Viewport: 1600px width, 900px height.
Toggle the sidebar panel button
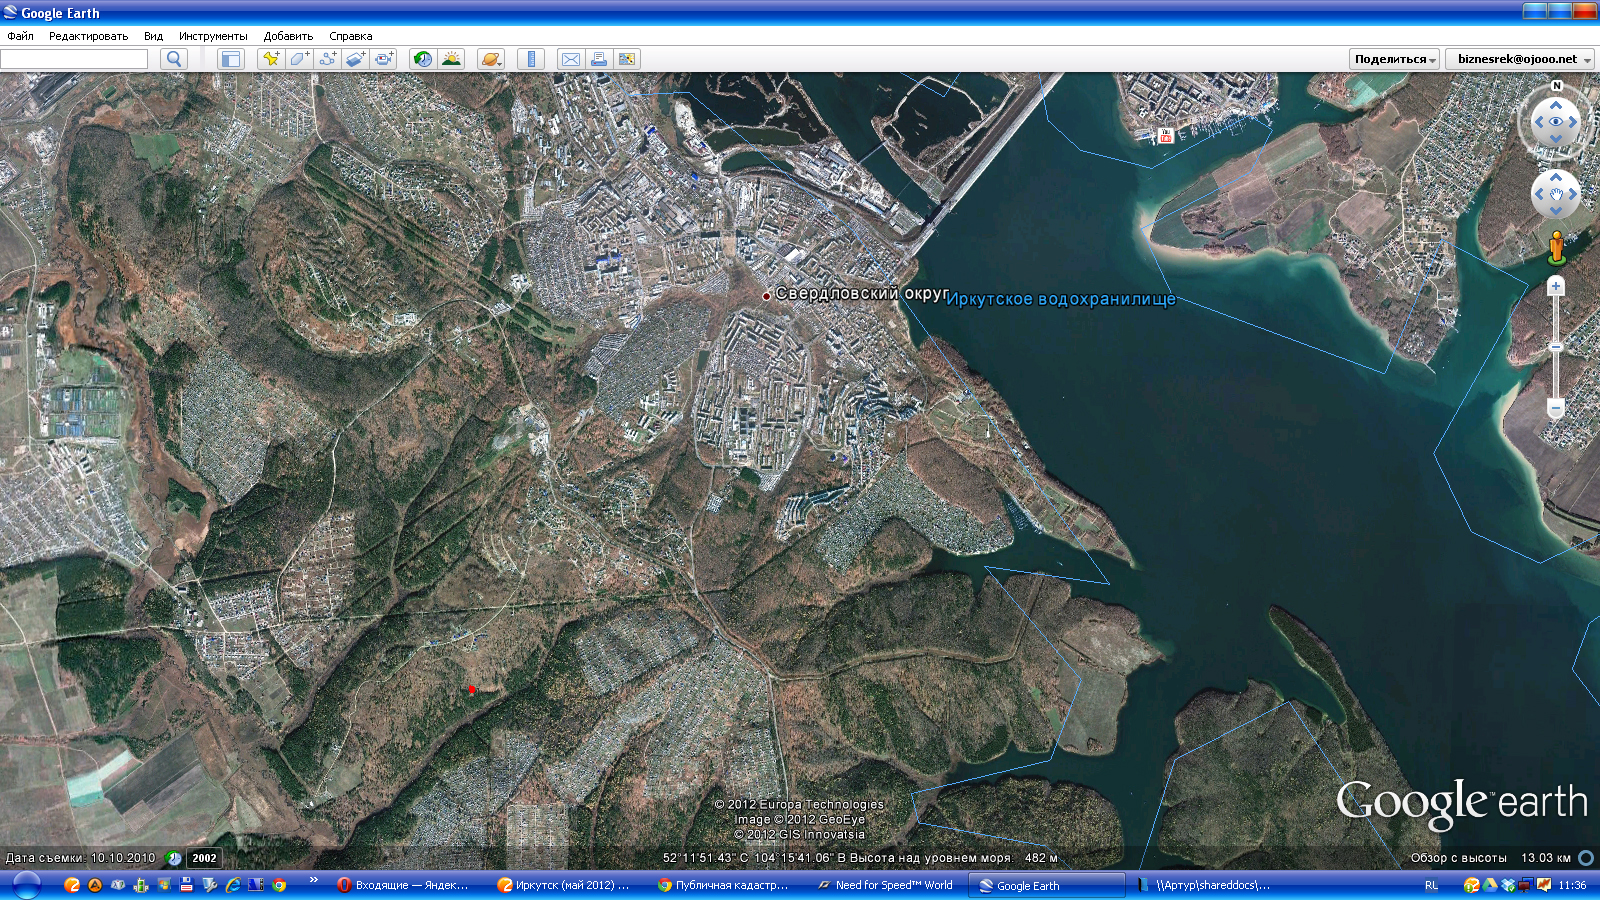point(231,59)
